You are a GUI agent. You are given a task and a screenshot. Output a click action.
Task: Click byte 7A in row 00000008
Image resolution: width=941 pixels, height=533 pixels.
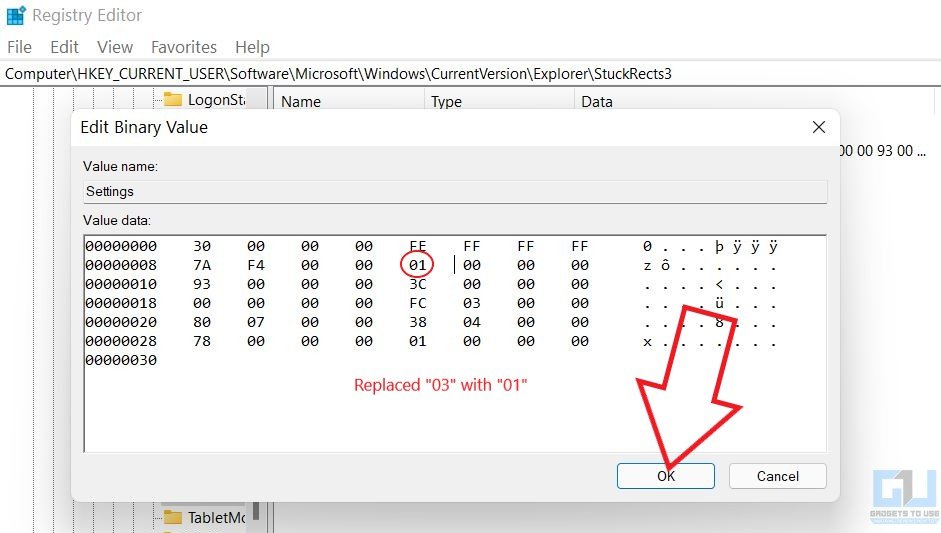202,265
